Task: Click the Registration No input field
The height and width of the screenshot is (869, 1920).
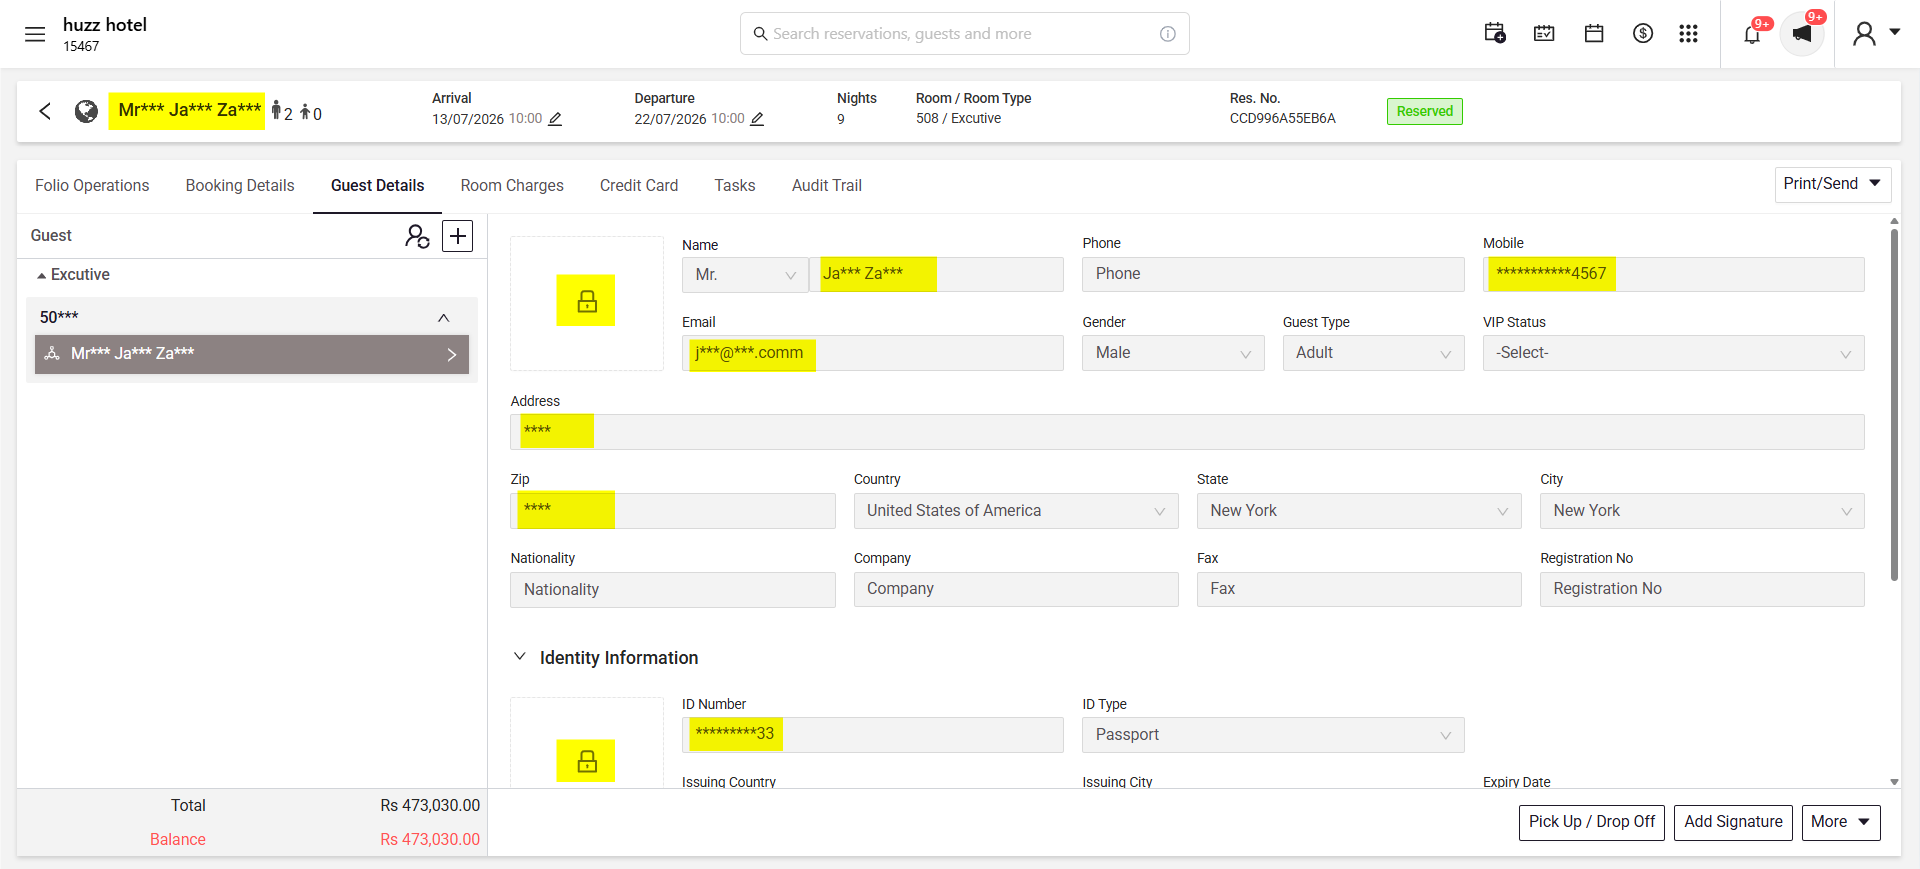Action: click(x=1702, y=590)
